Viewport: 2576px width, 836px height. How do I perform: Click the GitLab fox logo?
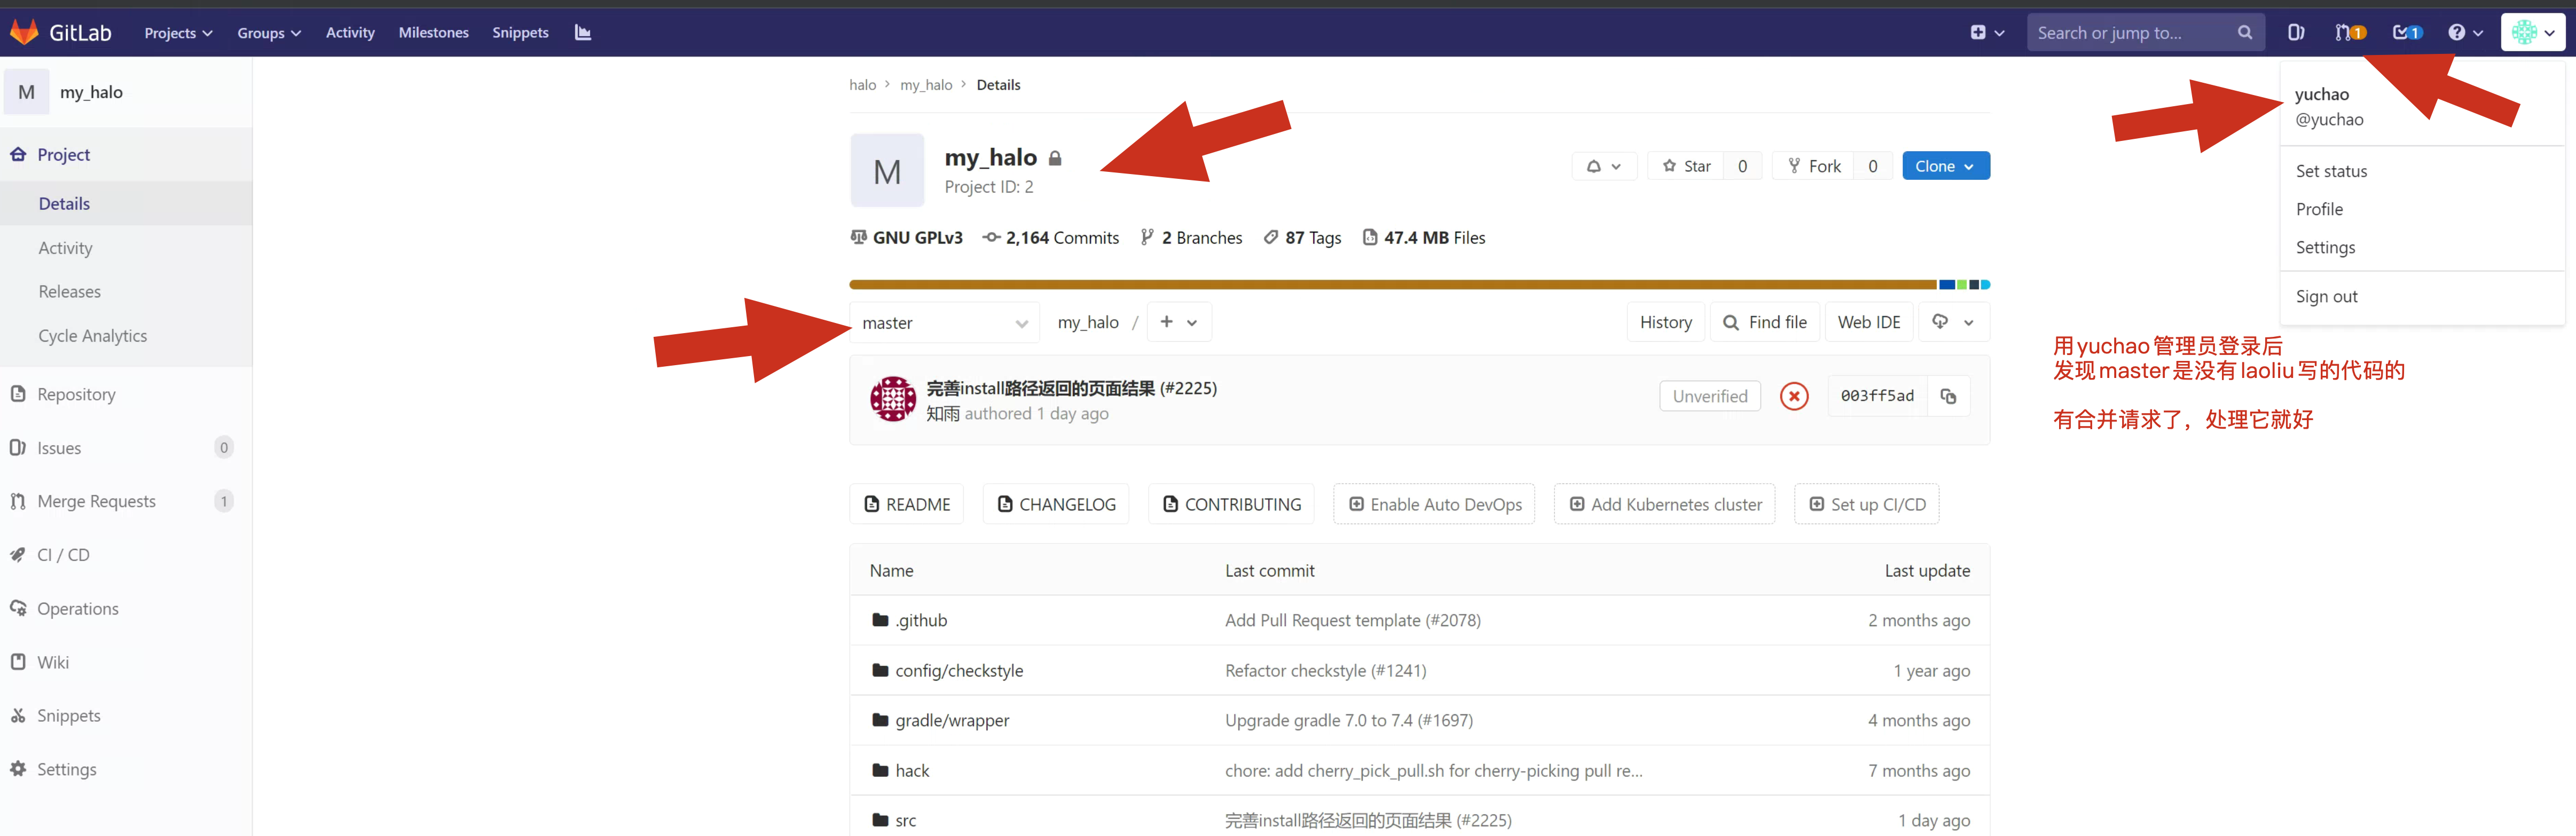[x=24, y=32]
